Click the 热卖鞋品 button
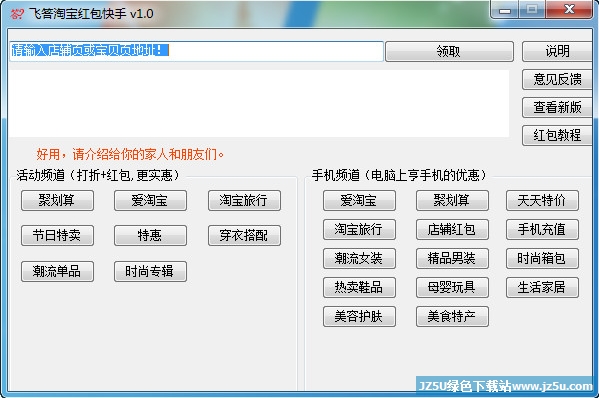The width and height of the screenshot is (599, 398). (359, 288)
